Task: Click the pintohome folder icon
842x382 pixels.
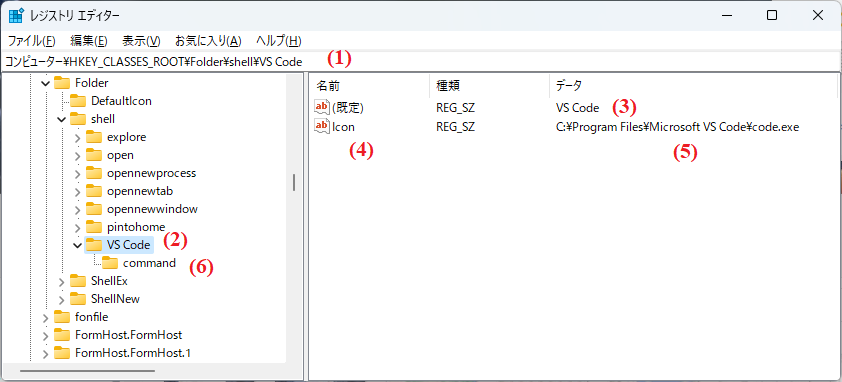Action: [94, 227]
